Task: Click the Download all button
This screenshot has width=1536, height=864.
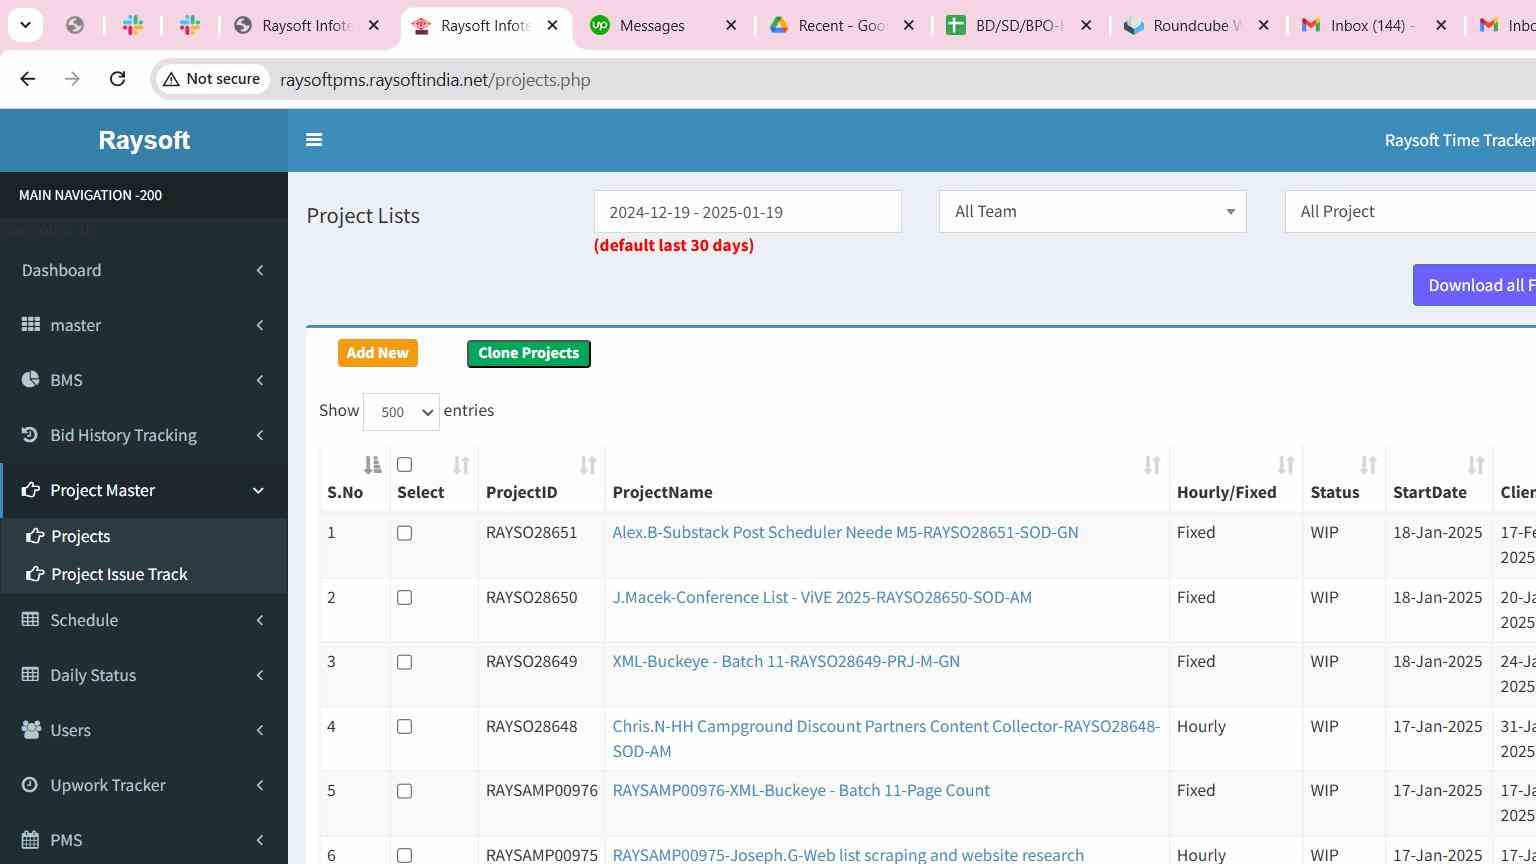Action: (1475, 285)
